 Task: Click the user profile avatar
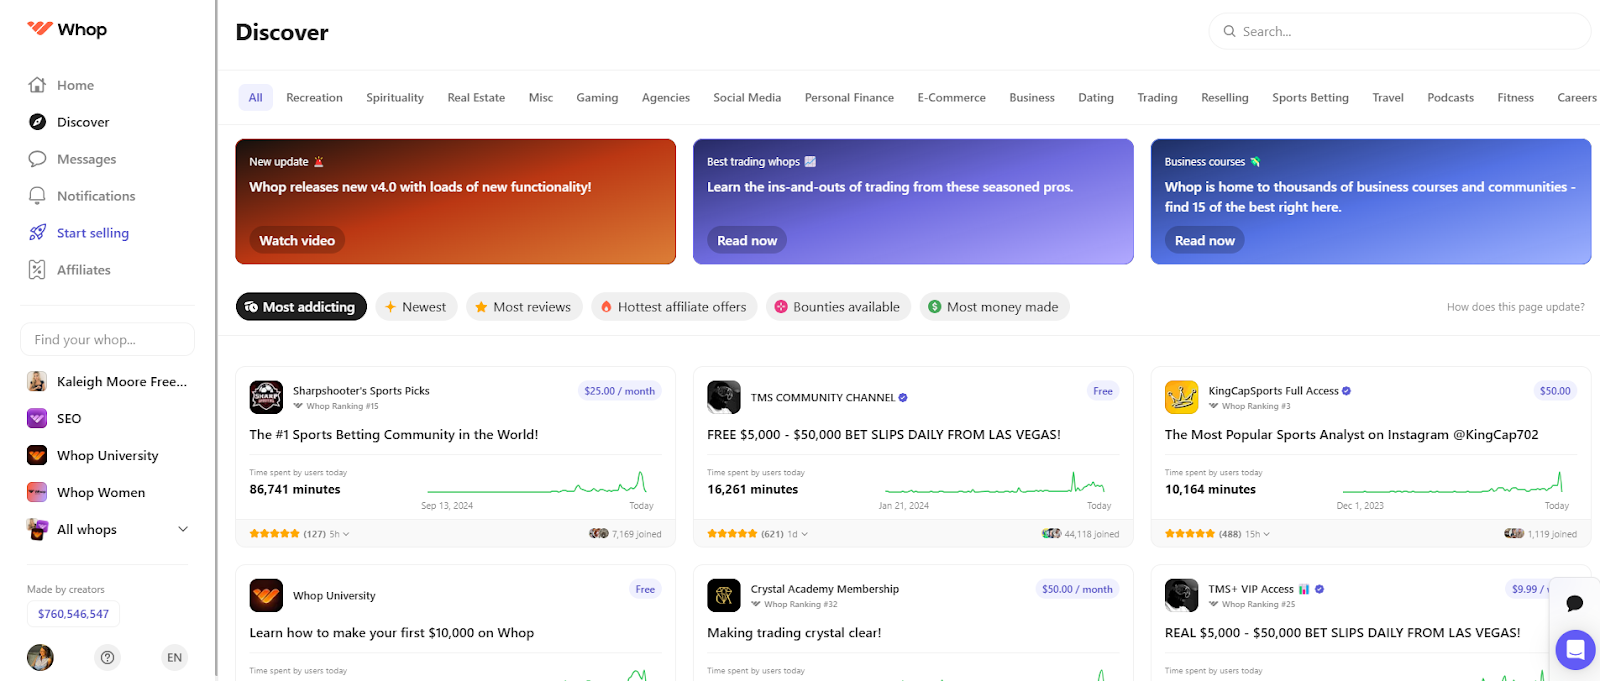(x=40, y=657)
